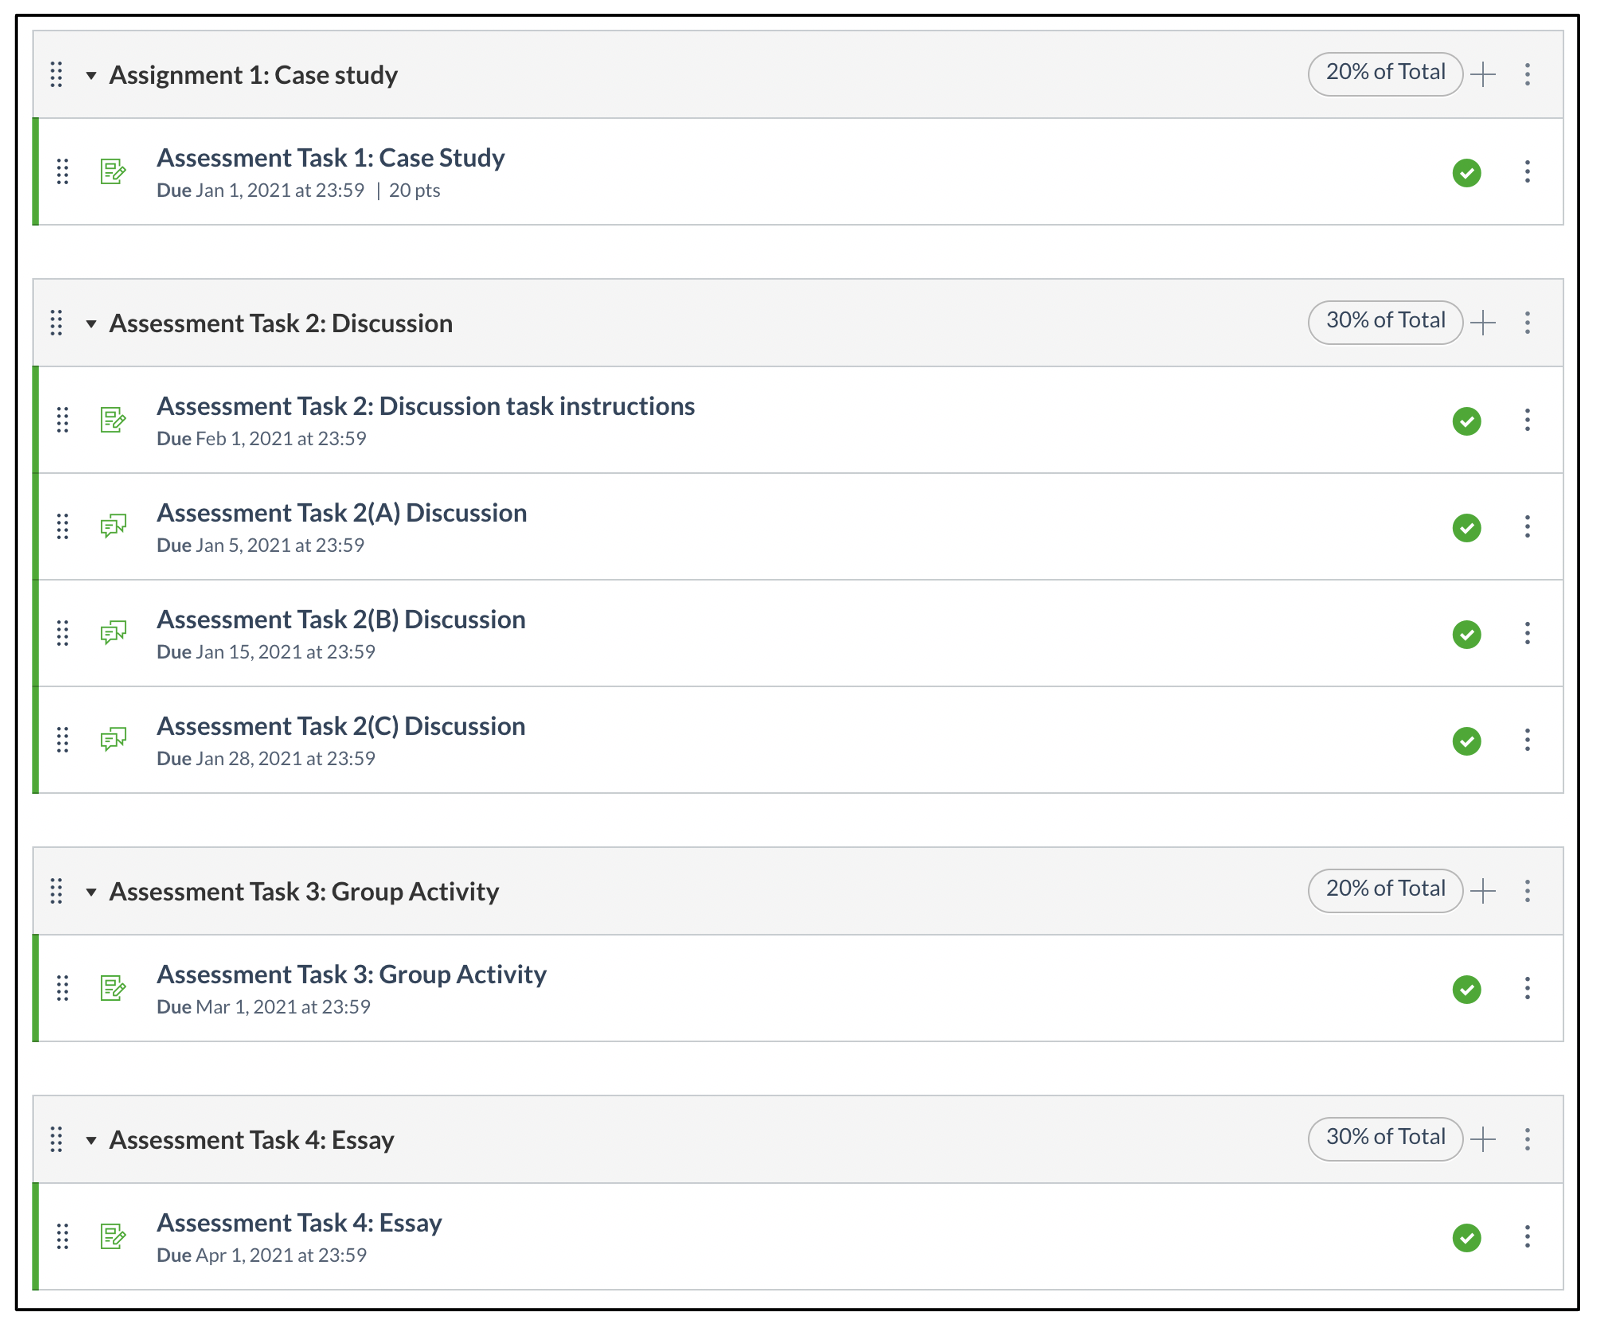Open the Assessment Task 1: Case Study link
This screenshot has width=1600, height=1336.
tap(331, 158)
